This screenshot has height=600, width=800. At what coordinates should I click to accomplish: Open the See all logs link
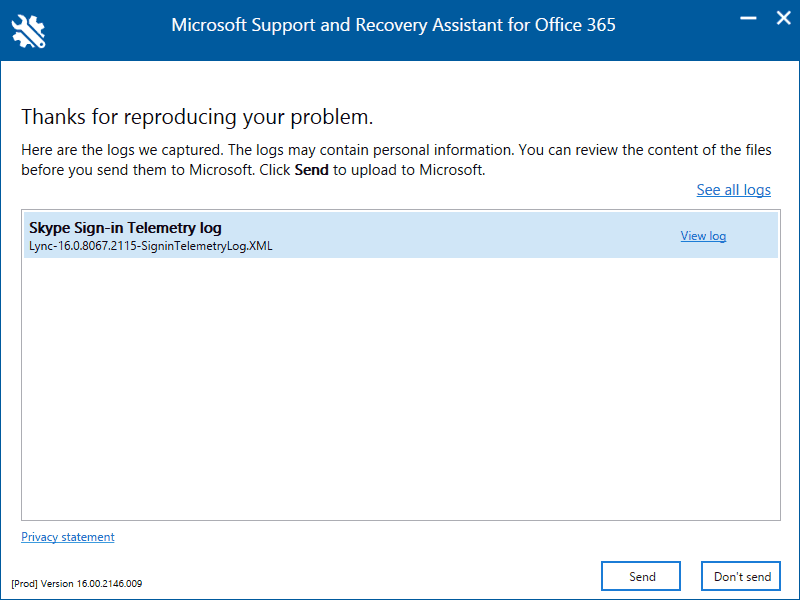point(733,190)
